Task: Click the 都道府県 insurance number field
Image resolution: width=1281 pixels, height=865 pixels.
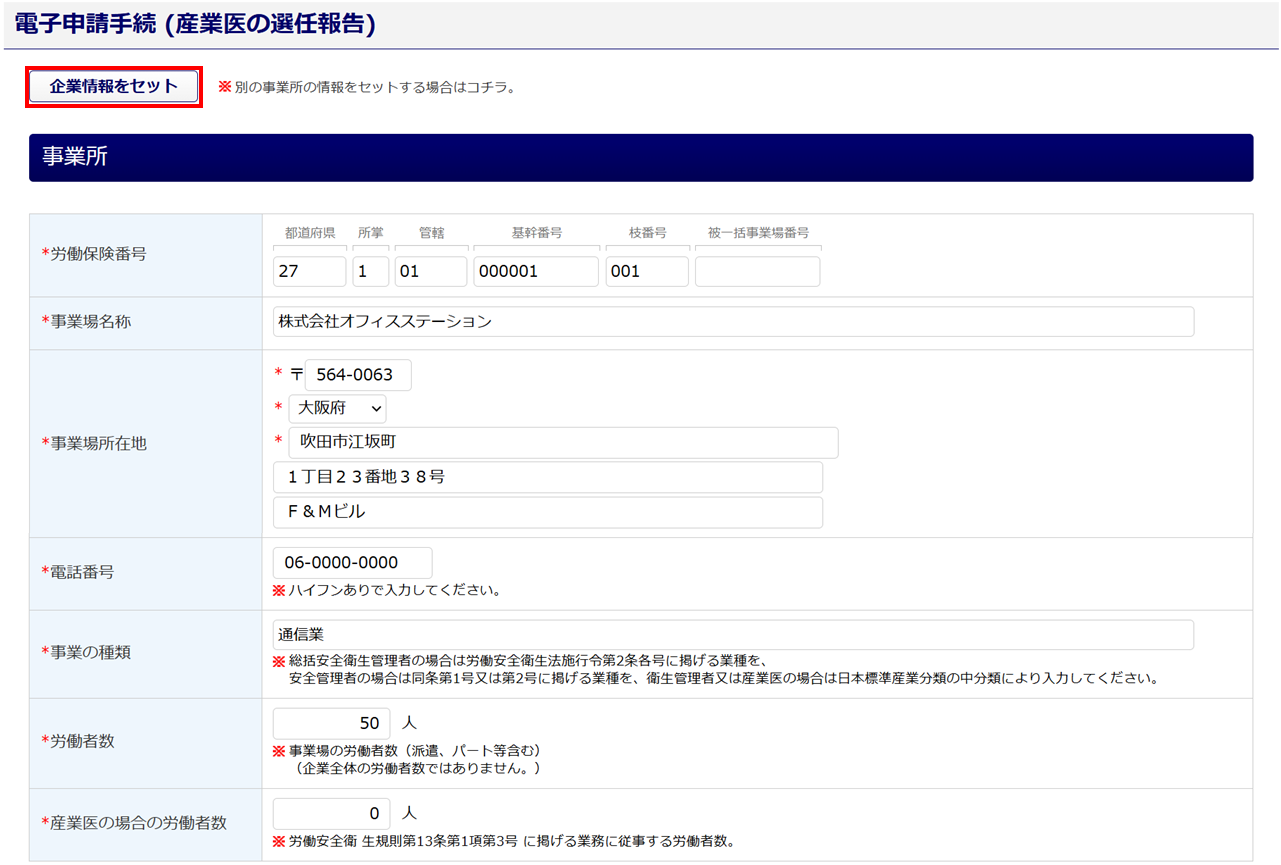Action: [309, 272]
